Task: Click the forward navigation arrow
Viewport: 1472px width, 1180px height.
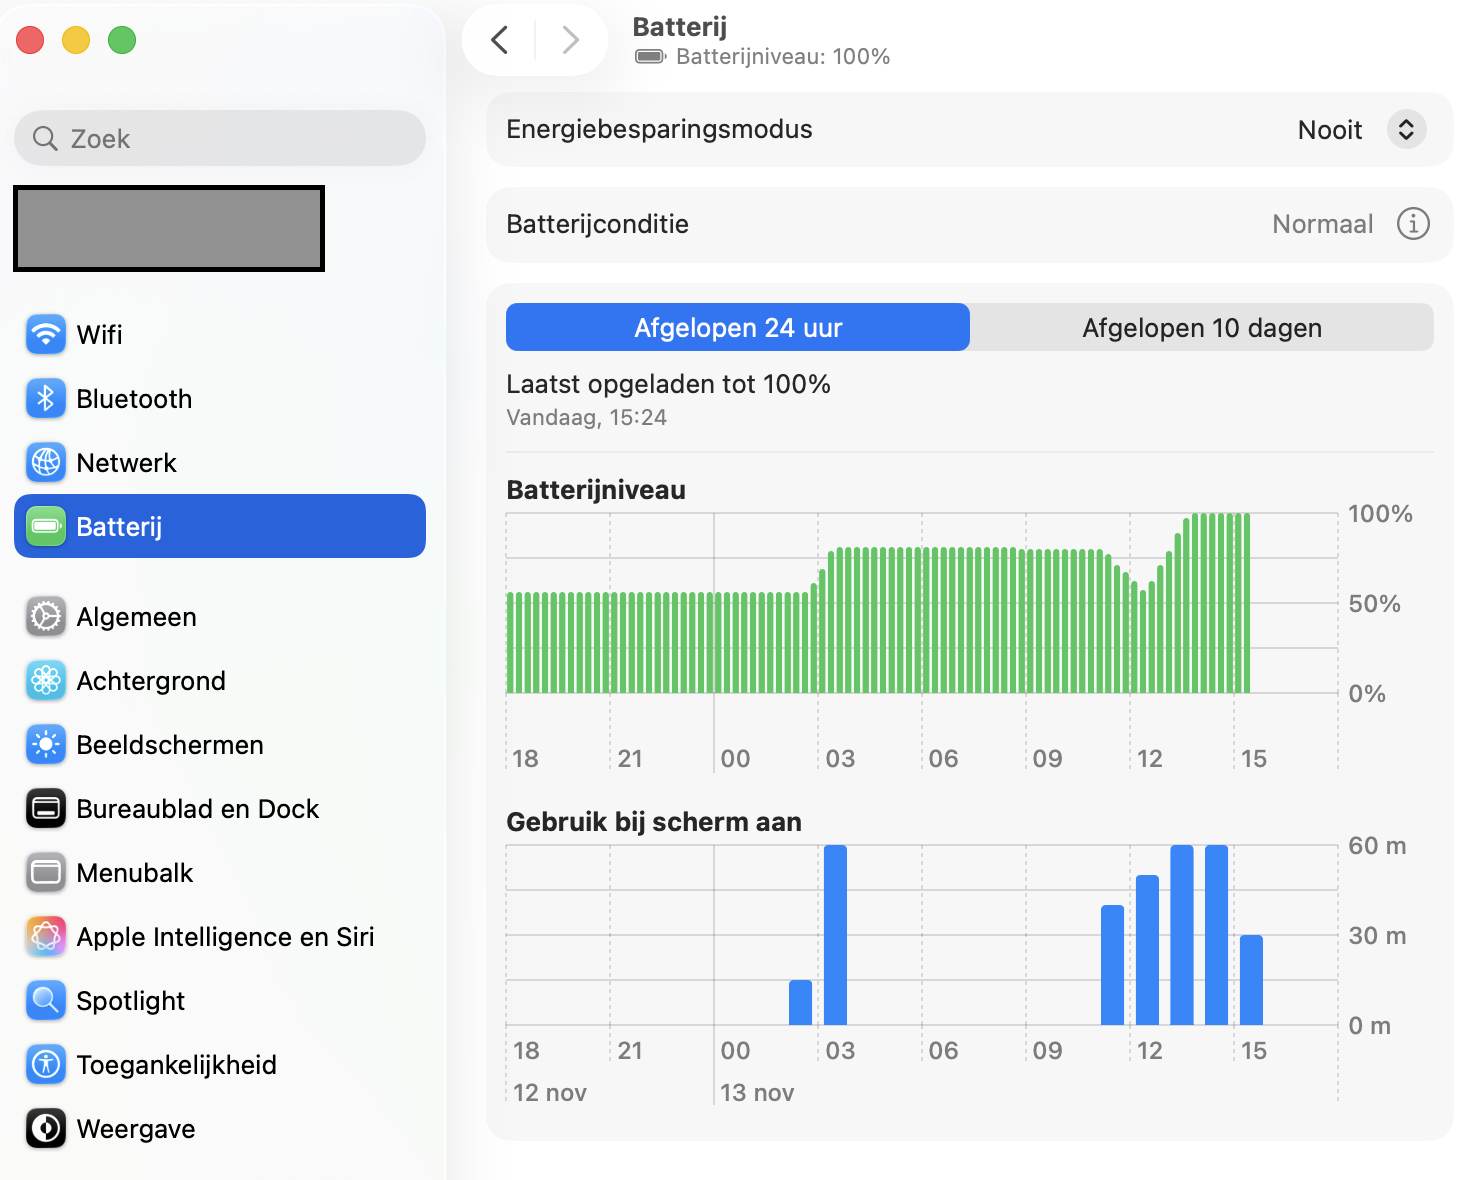Action: [570, 39]
